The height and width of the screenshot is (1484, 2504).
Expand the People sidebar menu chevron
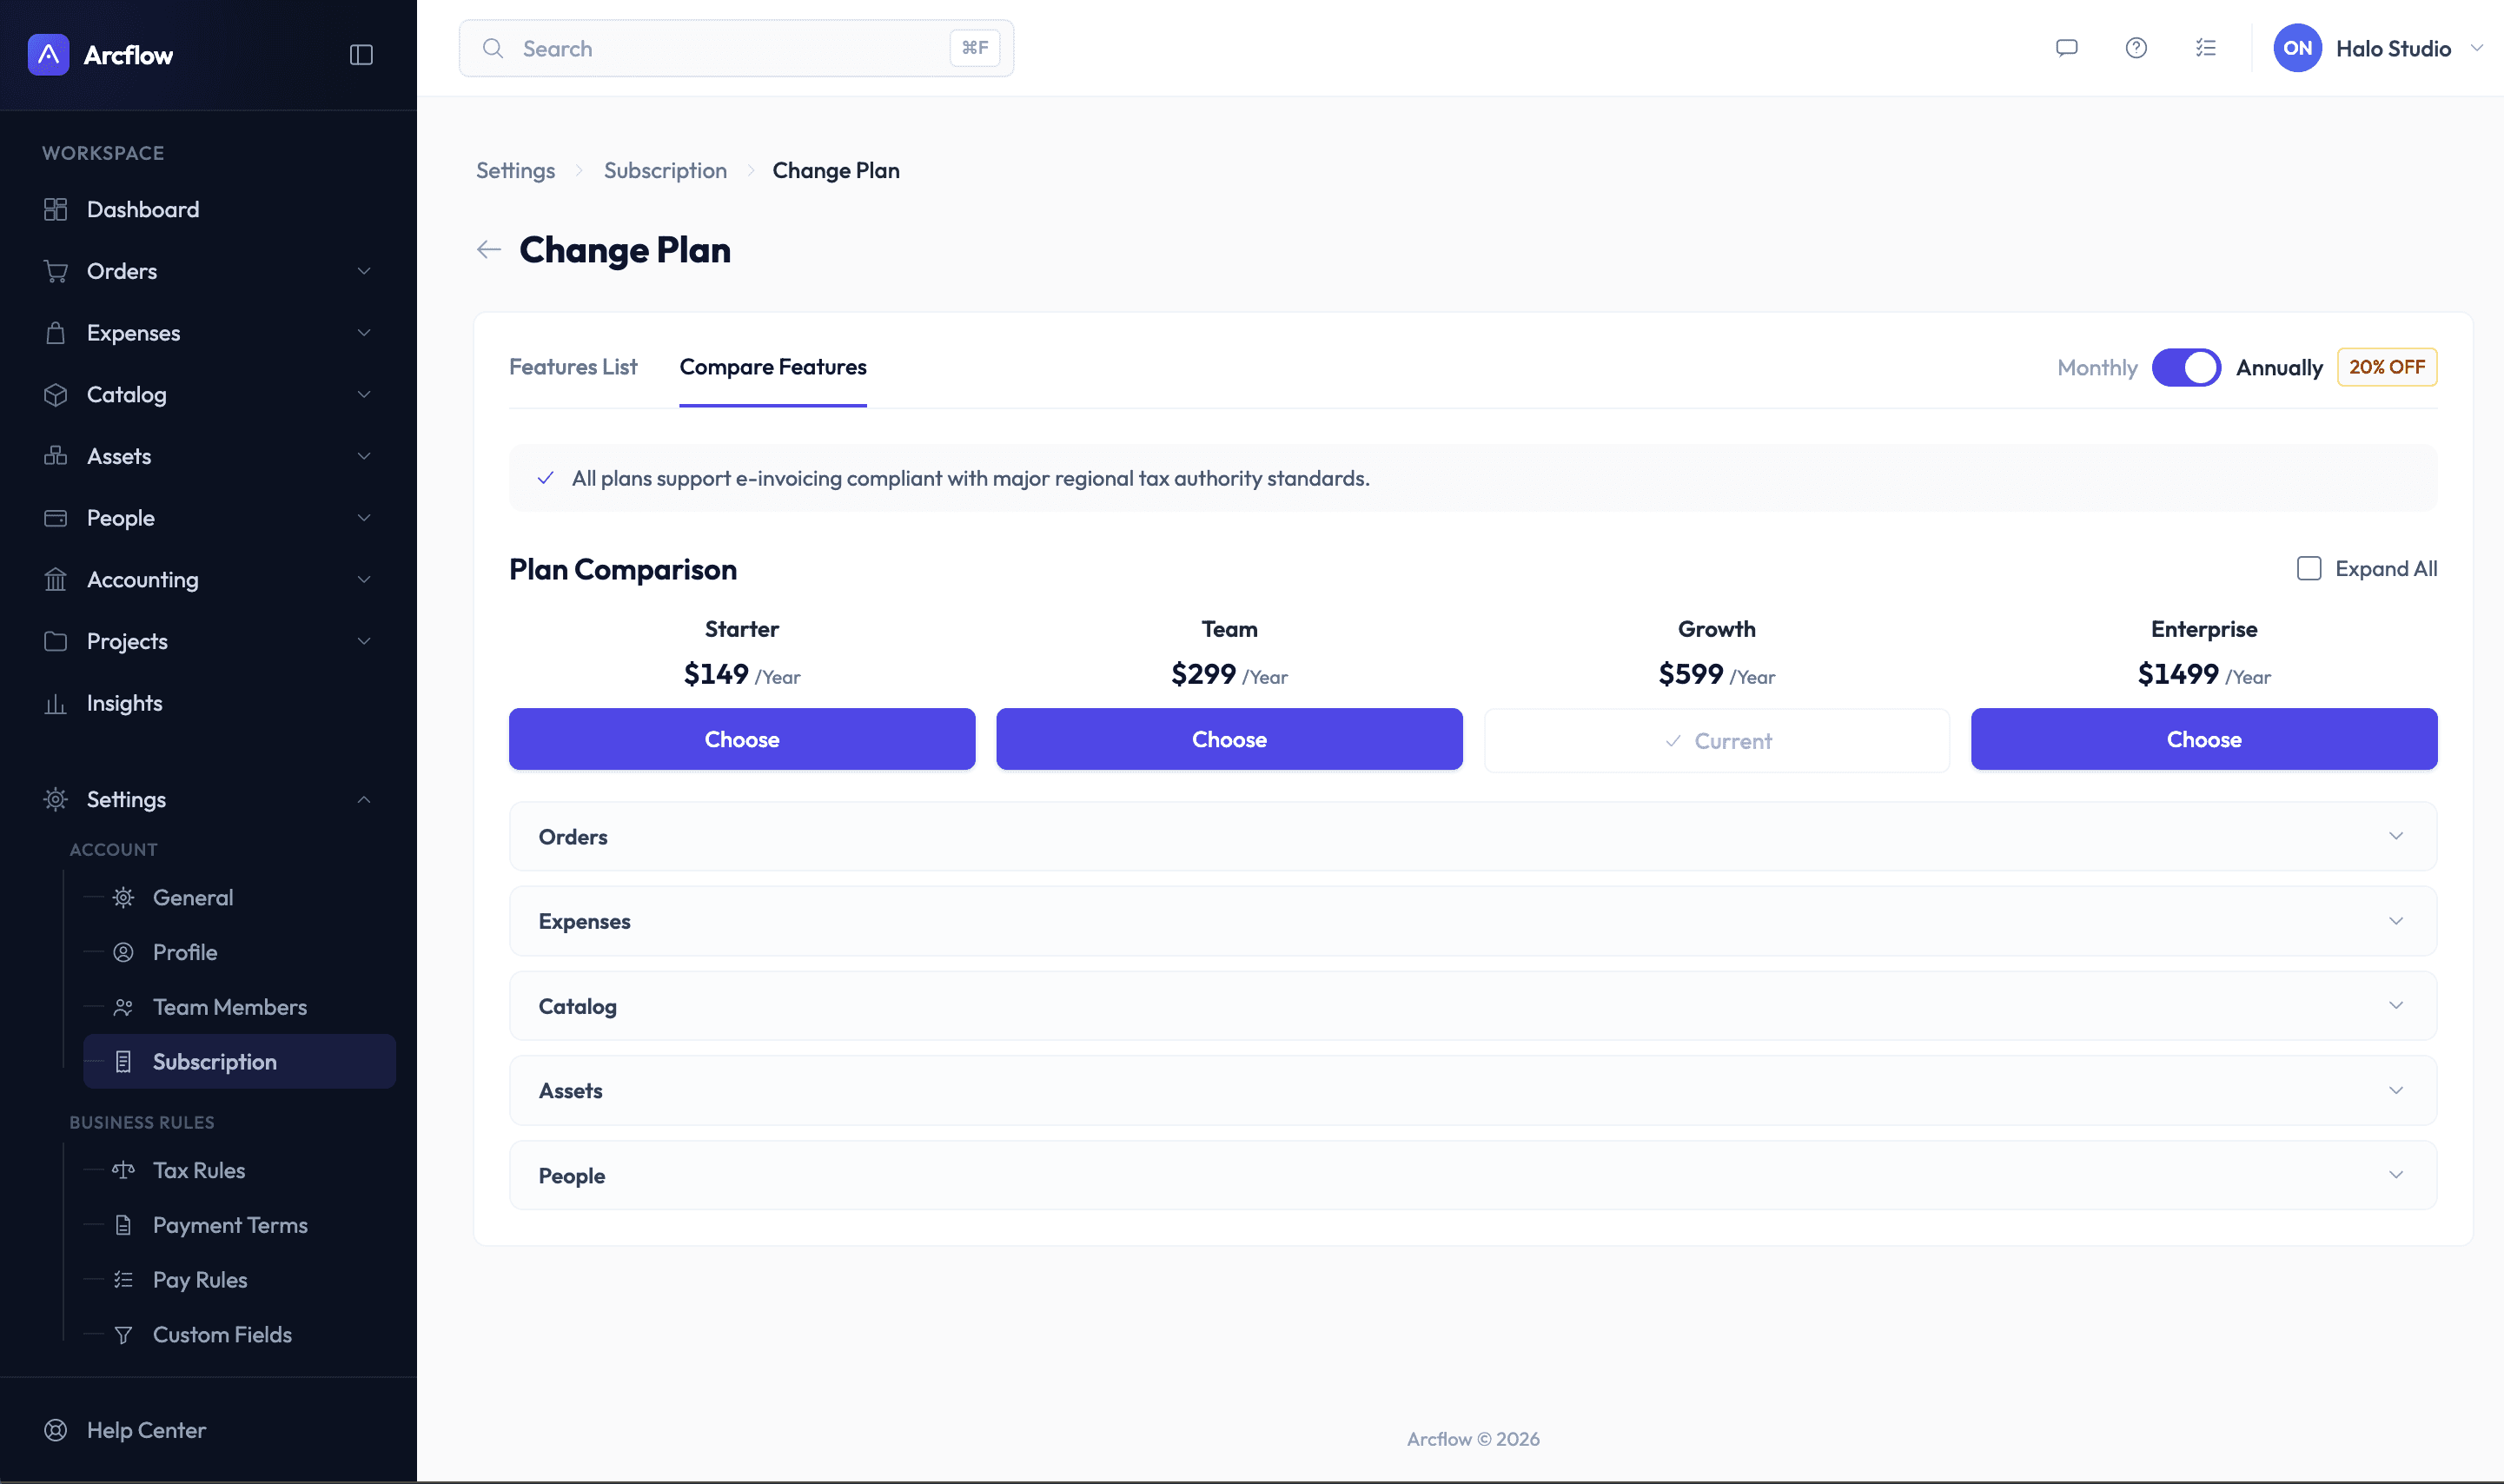[x=364, y=518]
